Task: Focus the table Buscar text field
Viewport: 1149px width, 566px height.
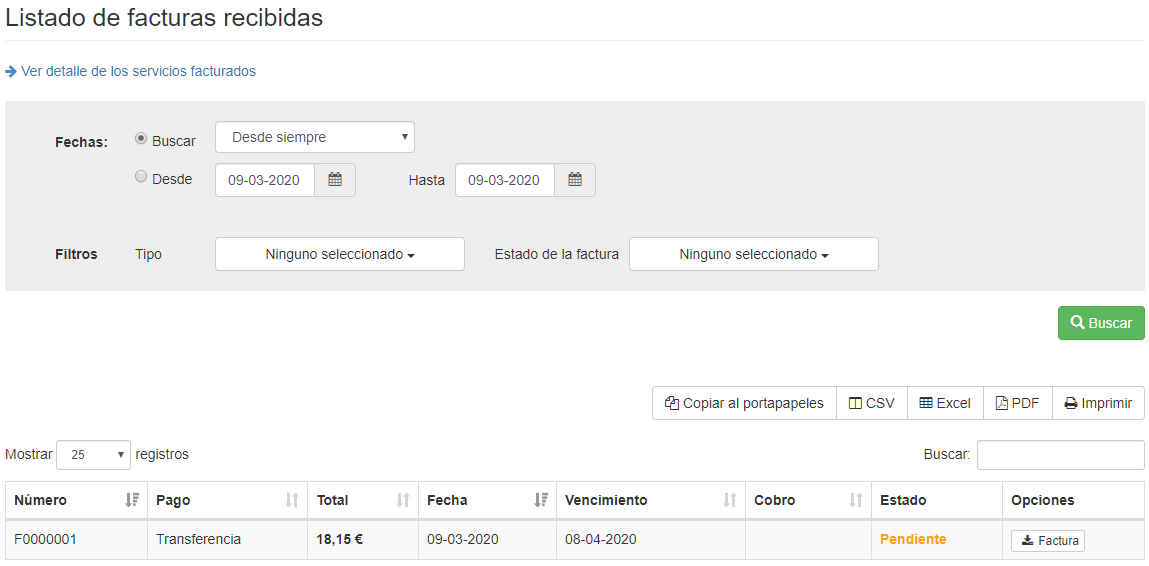Action: click(1060, 454)
